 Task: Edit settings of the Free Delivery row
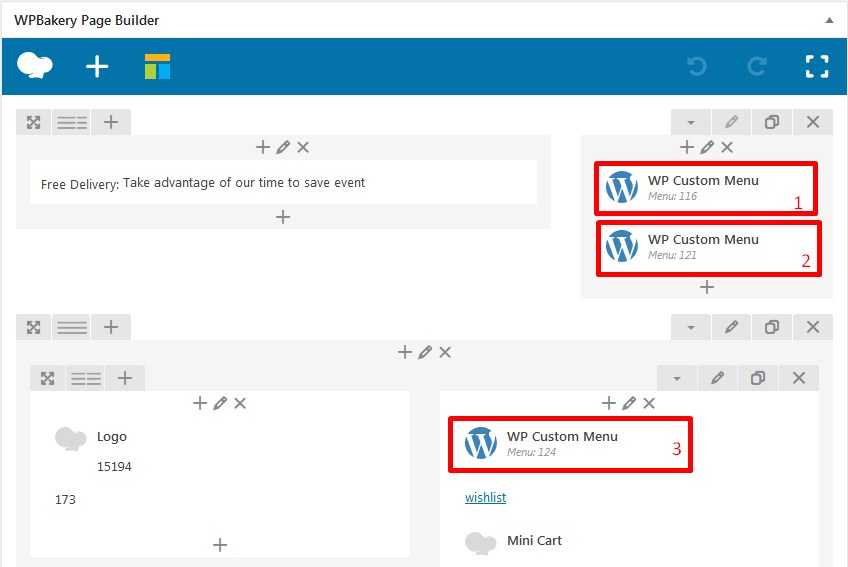tap(731, 122)
